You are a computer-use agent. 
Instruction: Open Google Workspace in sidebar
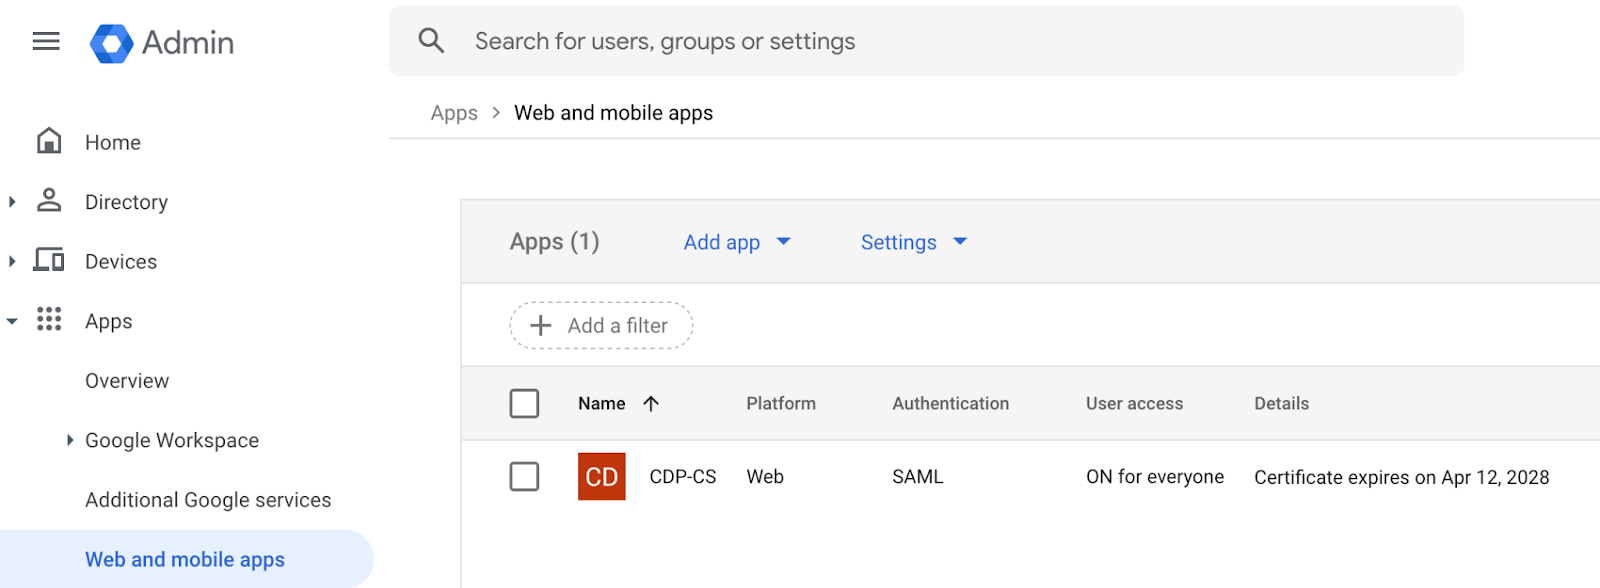pos(172,440)
